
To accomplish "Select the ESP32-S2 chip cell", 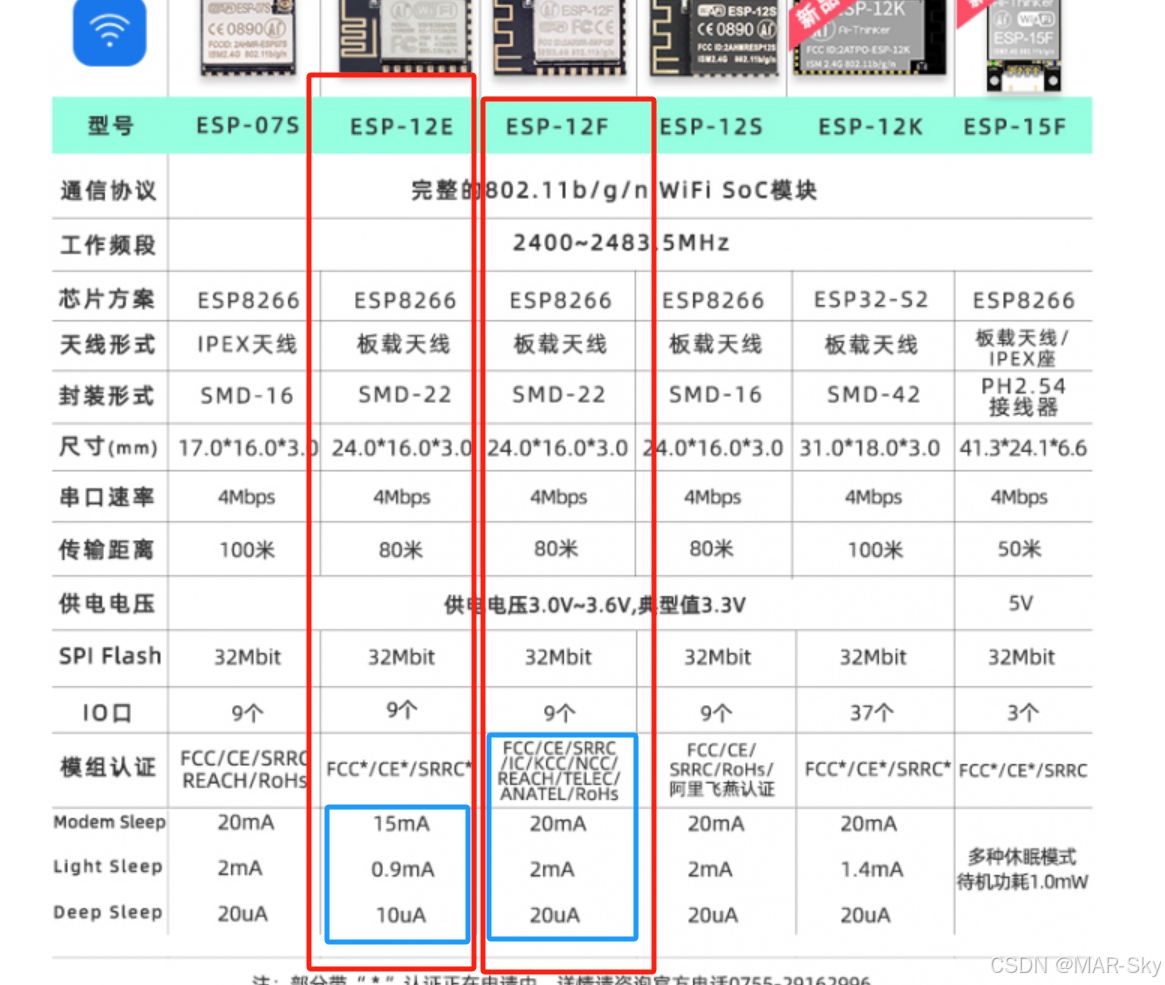I will (x=872, y=300).
